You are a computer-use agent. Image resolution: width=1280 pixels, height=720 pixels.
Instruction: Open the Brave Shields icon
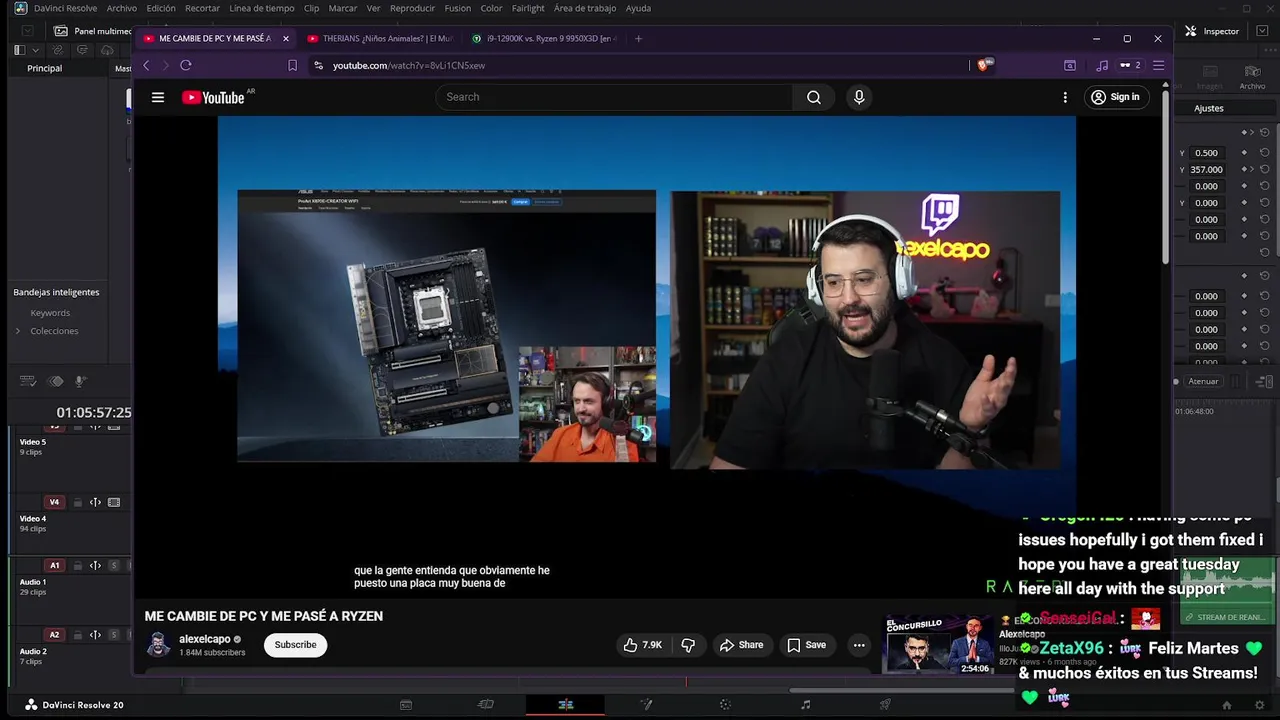coord(984,65)
